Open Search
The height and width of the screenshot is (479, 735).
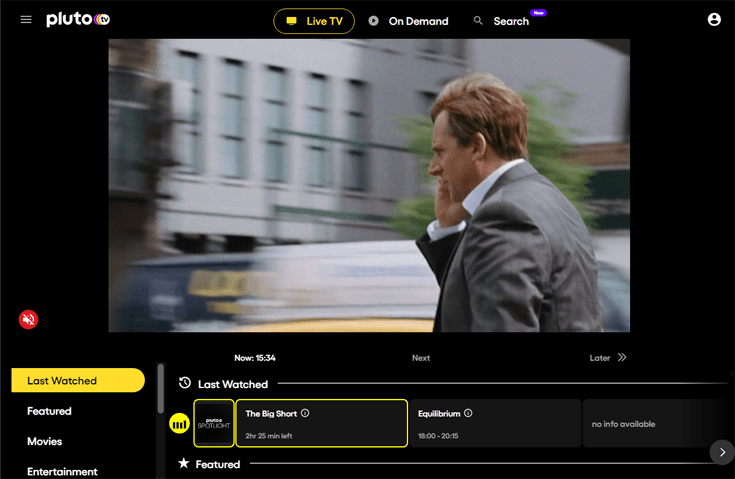(510, 21)
